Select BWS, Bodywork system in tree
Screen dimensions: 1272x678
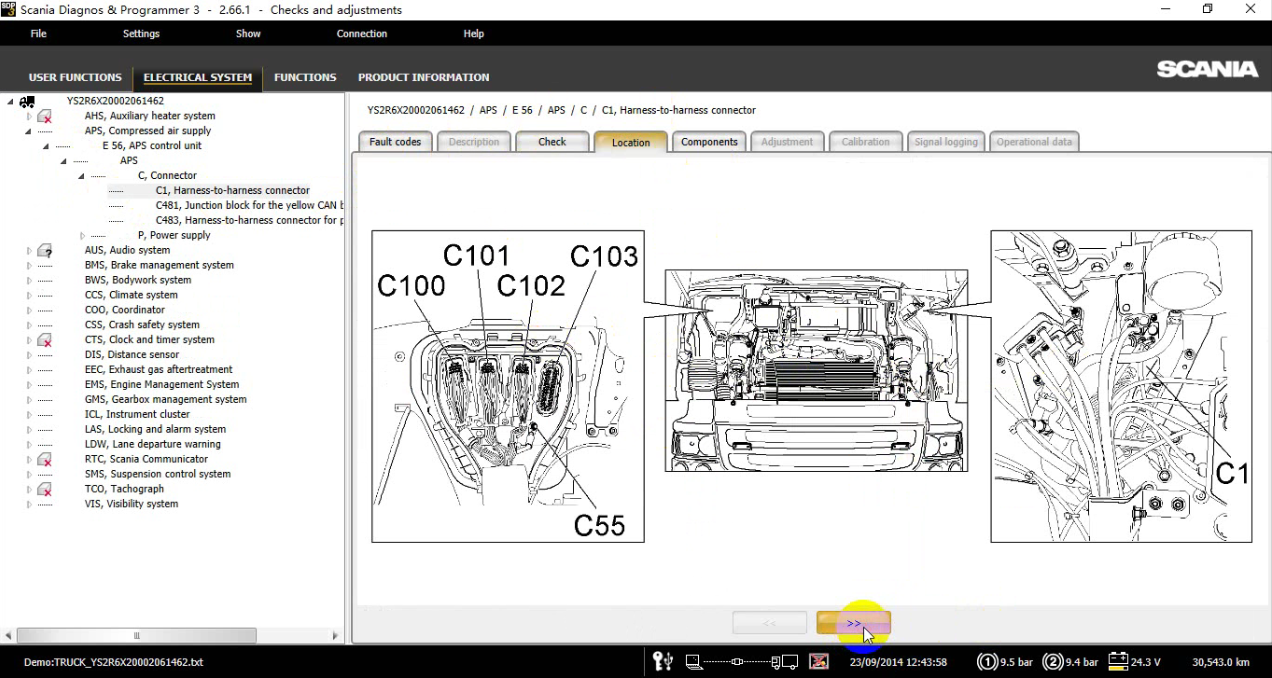(x=138, y=280)
